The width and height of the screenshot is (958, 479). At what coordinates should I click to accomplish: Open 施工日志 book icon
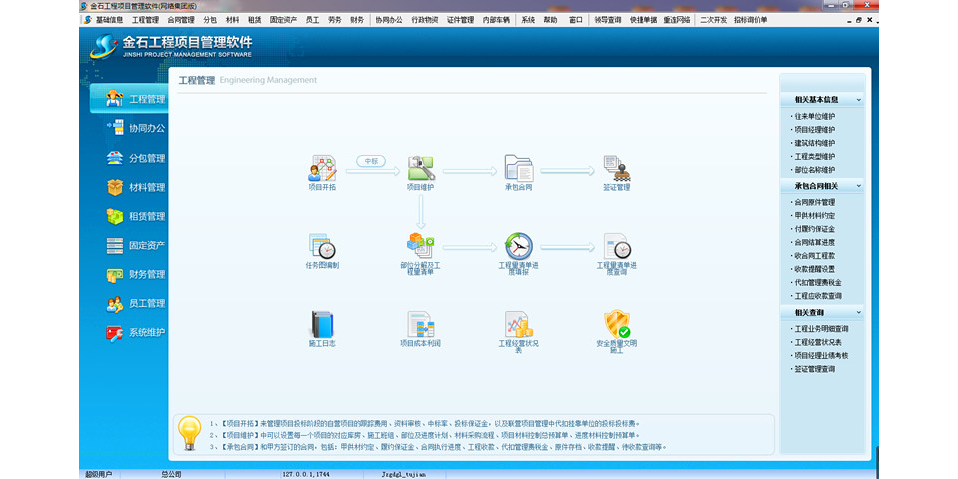(322, 324)
